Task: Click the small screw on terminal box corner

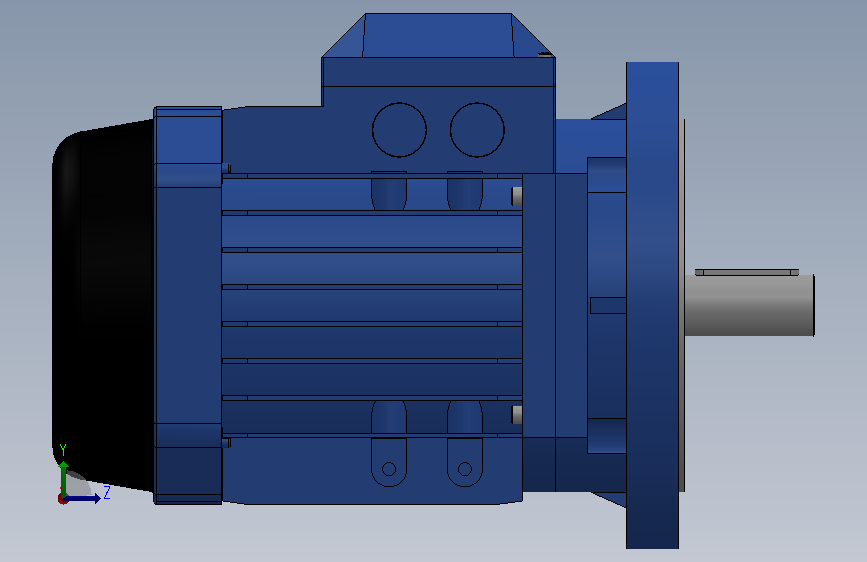Action: coord(545,54)
